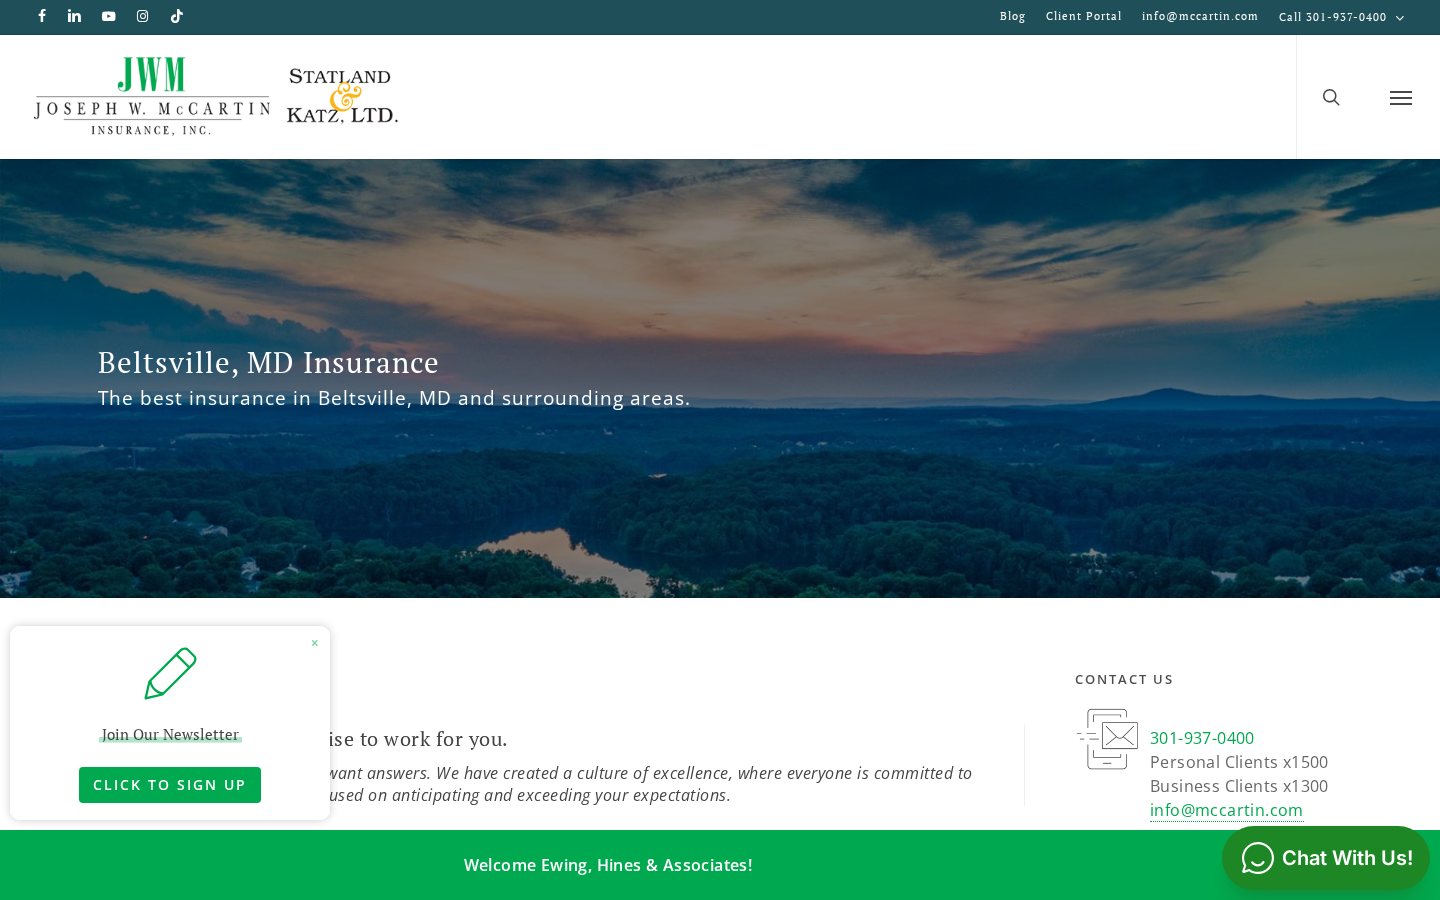Click the newsletter pencil icon

pyautogui.click(x=170, y=673)
